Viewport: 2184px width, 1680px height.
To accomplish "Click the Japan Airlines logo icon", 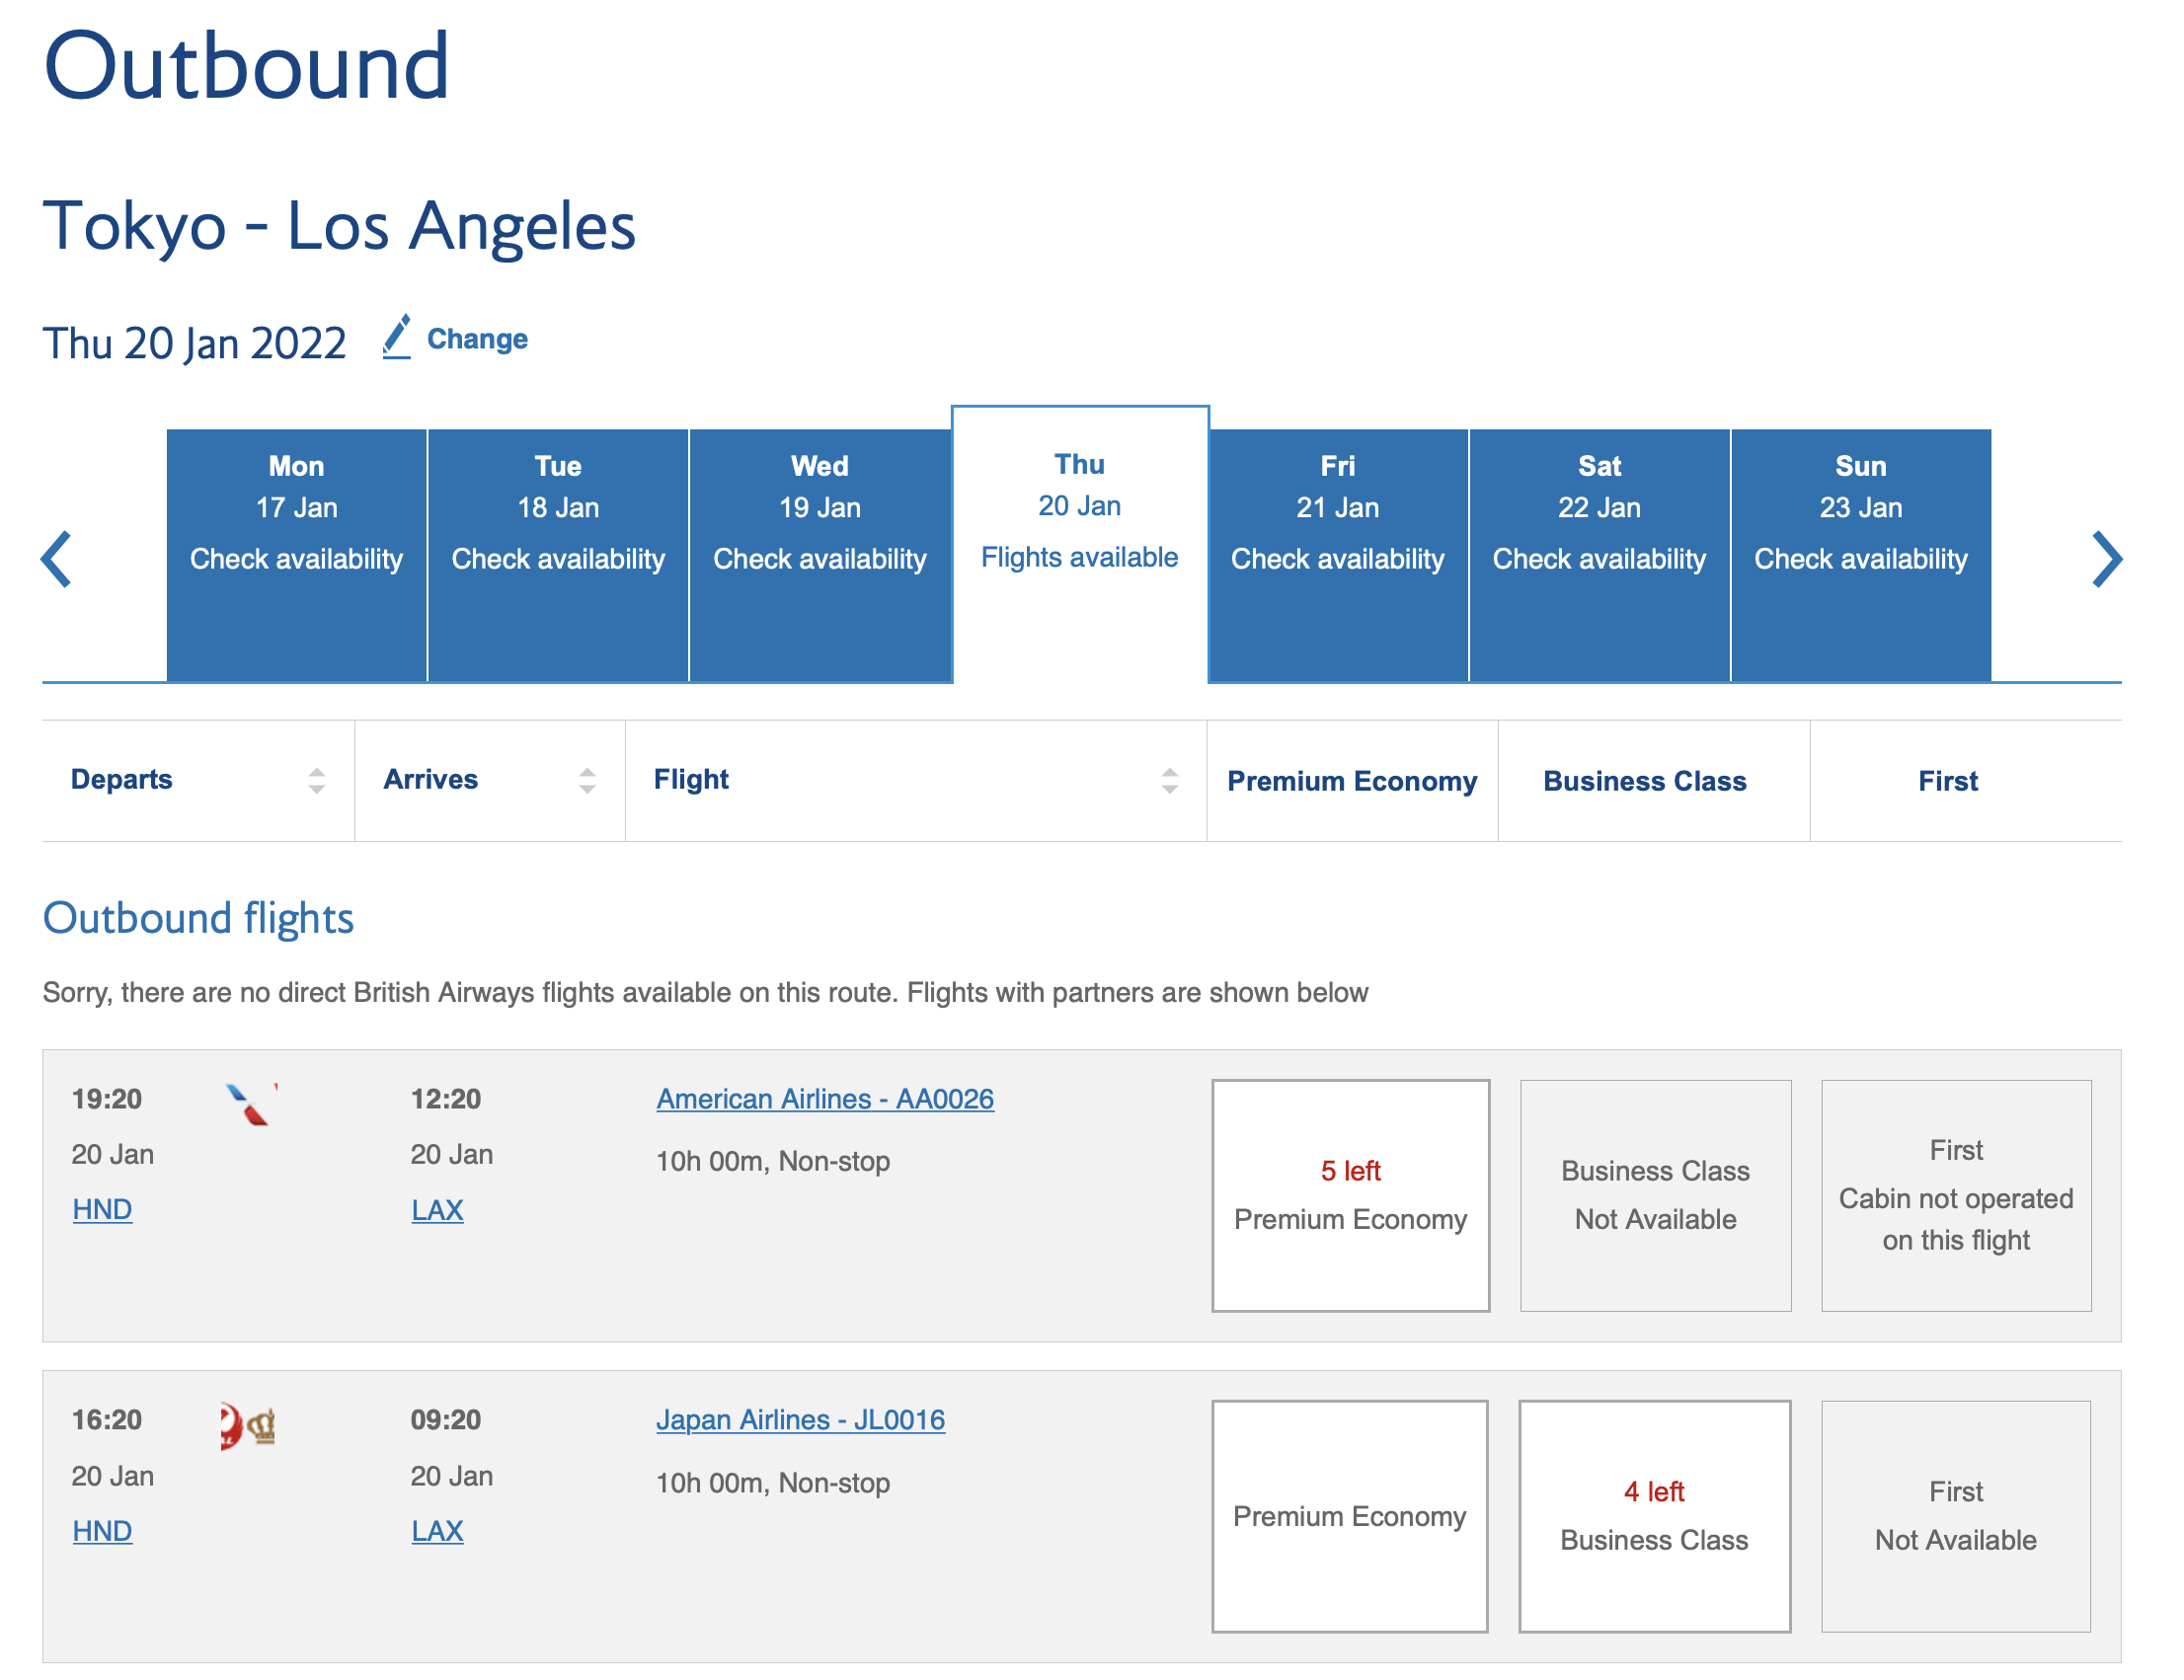I will click(247, 1425).
